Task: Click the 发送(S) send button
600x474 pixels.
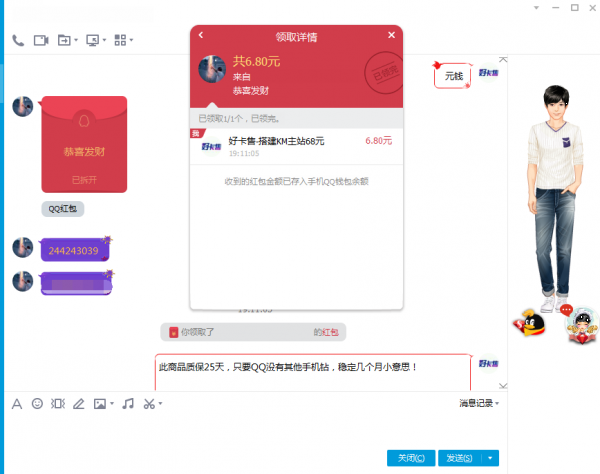Action: [459, 458]
